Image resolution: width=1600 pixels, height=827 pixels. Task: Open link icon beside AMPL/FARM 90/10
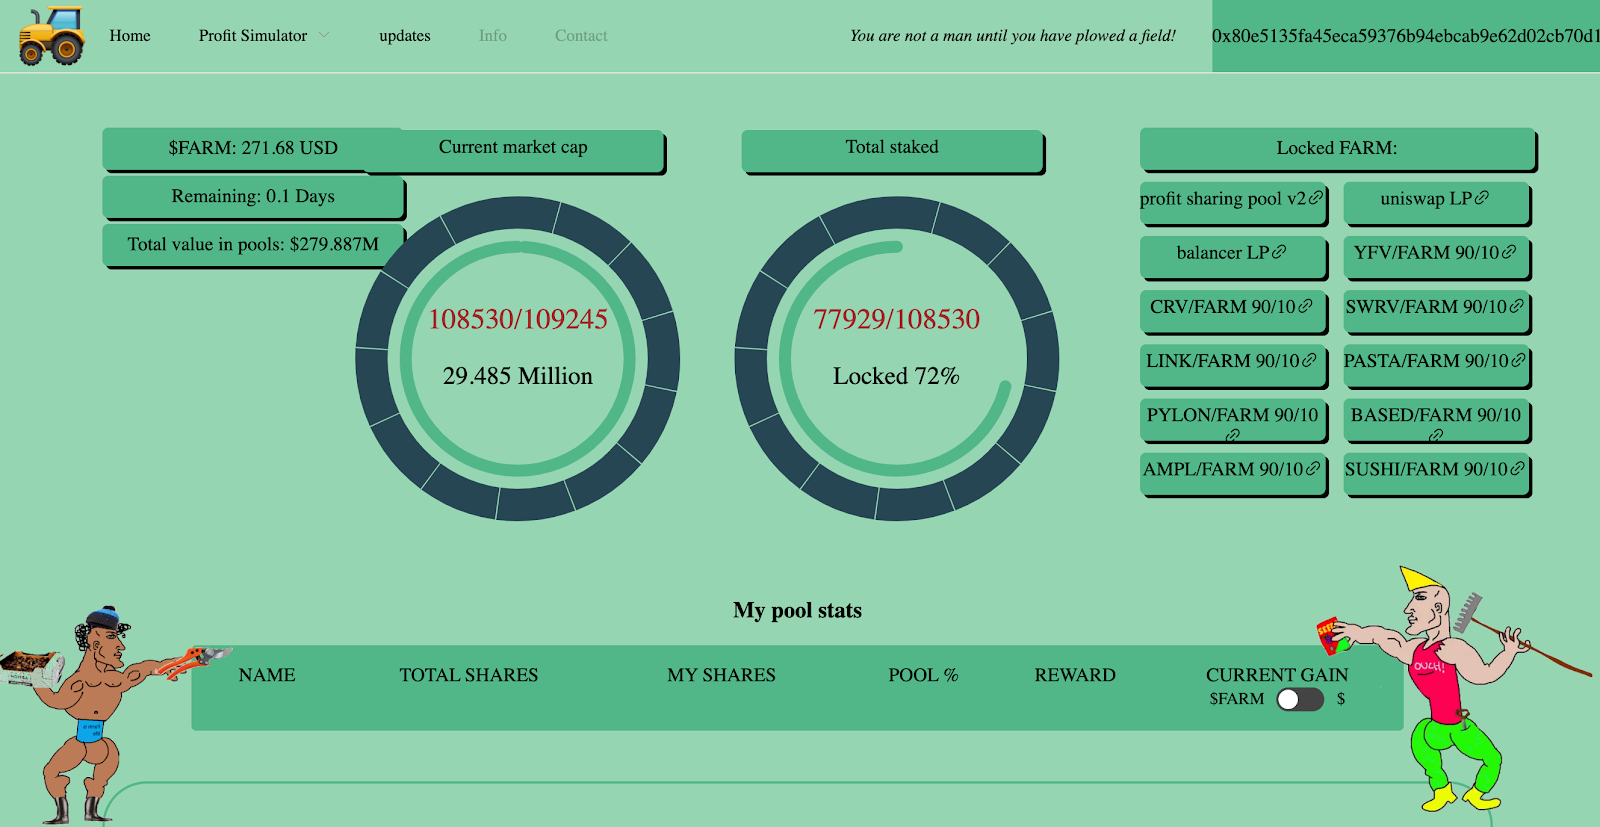pos(1313,468)
